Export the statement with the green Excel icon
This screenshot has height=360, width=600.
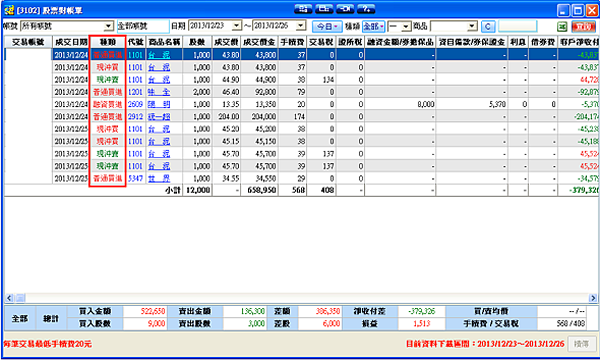tap(562, 26)
